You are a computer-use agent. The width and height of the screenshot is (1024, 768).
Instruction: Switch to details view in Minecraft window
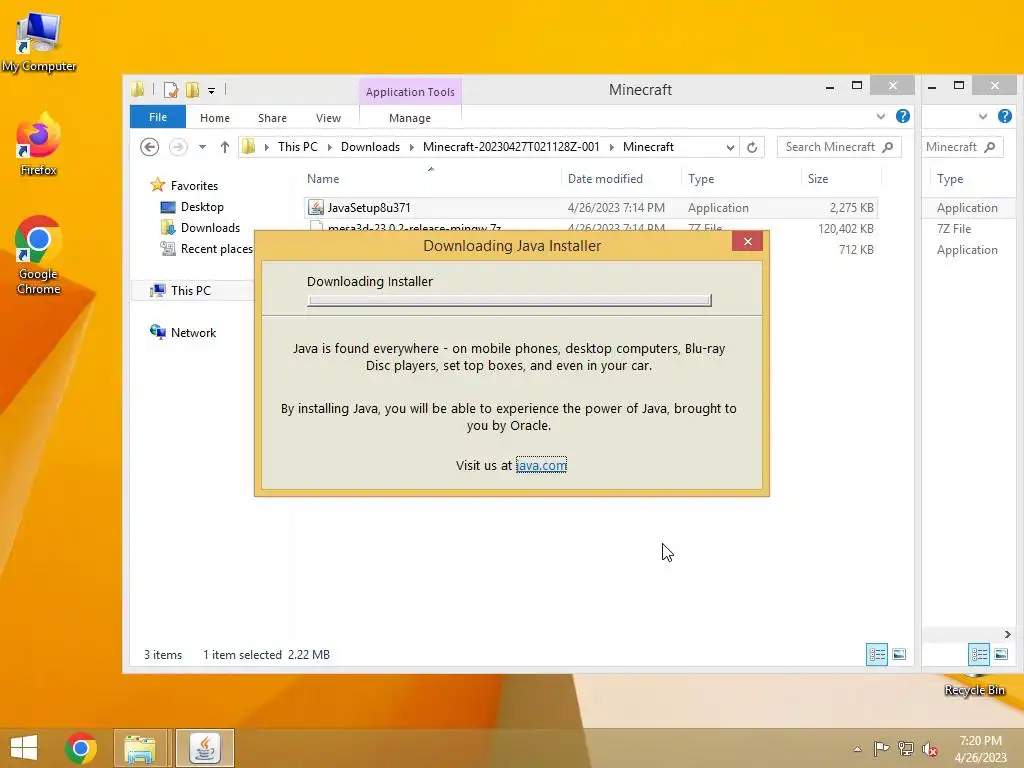pyautogui.click(x=877, y=654)
